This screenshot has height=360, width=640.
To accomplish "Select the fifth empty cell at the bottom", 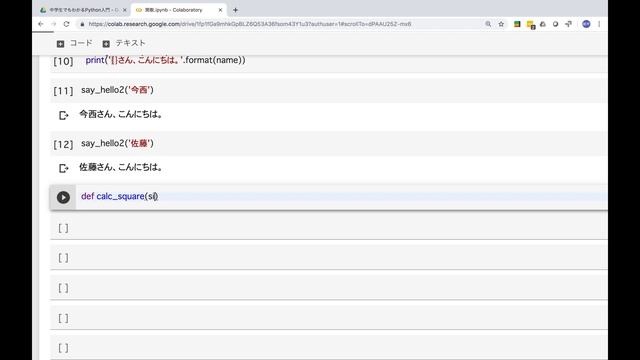I will (329, 347).
